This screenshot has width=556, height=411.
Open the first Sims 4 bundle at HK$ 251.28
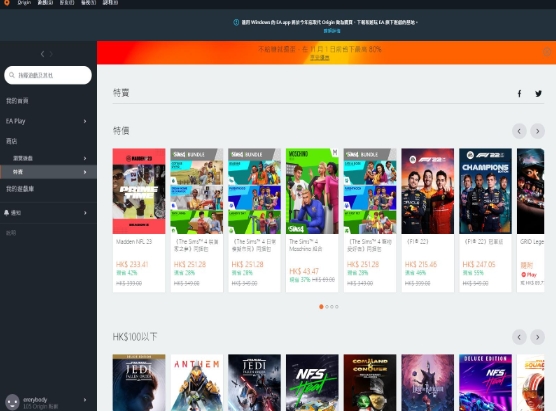[x=197, y=191]
